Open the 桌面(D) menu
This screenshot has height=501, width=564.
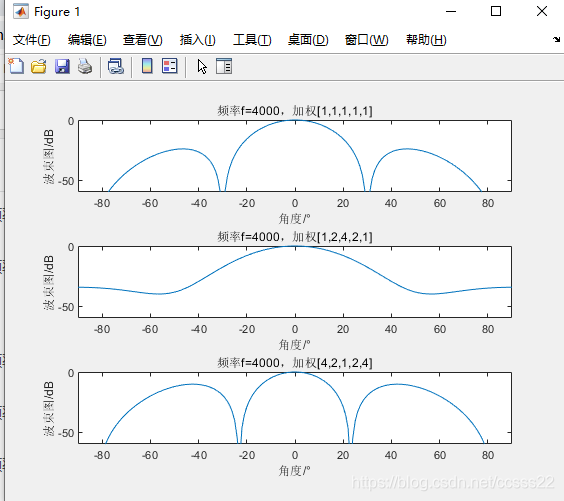[308, 40]
